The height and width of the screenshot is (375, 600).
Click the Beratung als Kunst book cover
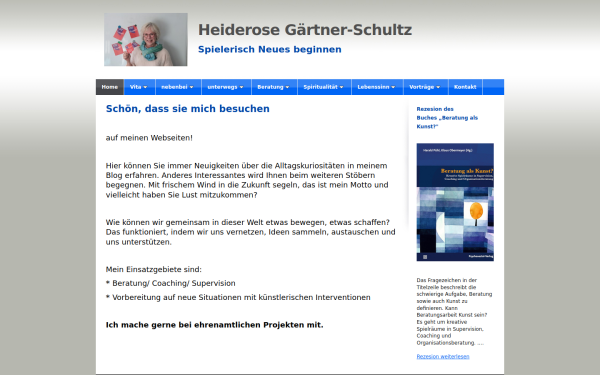point(455,202)
